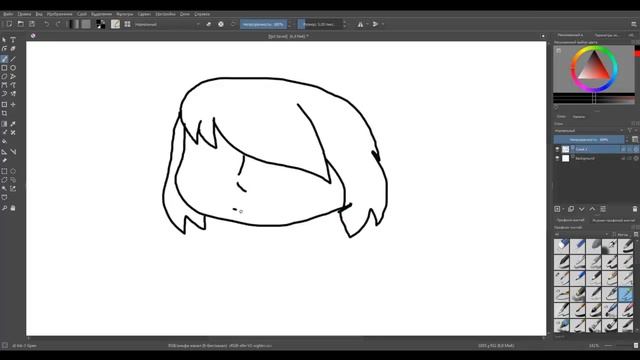Toggle vertical mirror mode

(x=375, y=24)
